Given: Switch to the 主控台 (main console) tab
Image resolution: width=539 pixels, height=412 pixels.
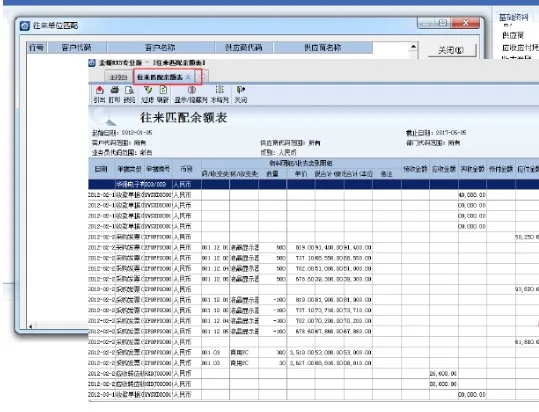Looking at the screenshot, I should pyautogui.click(x=119, y=77).
